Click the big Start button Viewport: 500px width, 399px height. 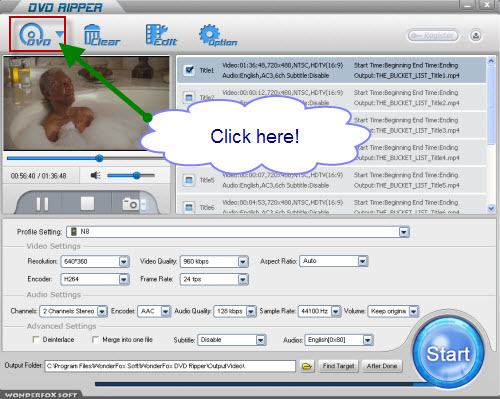coord(448,353)
